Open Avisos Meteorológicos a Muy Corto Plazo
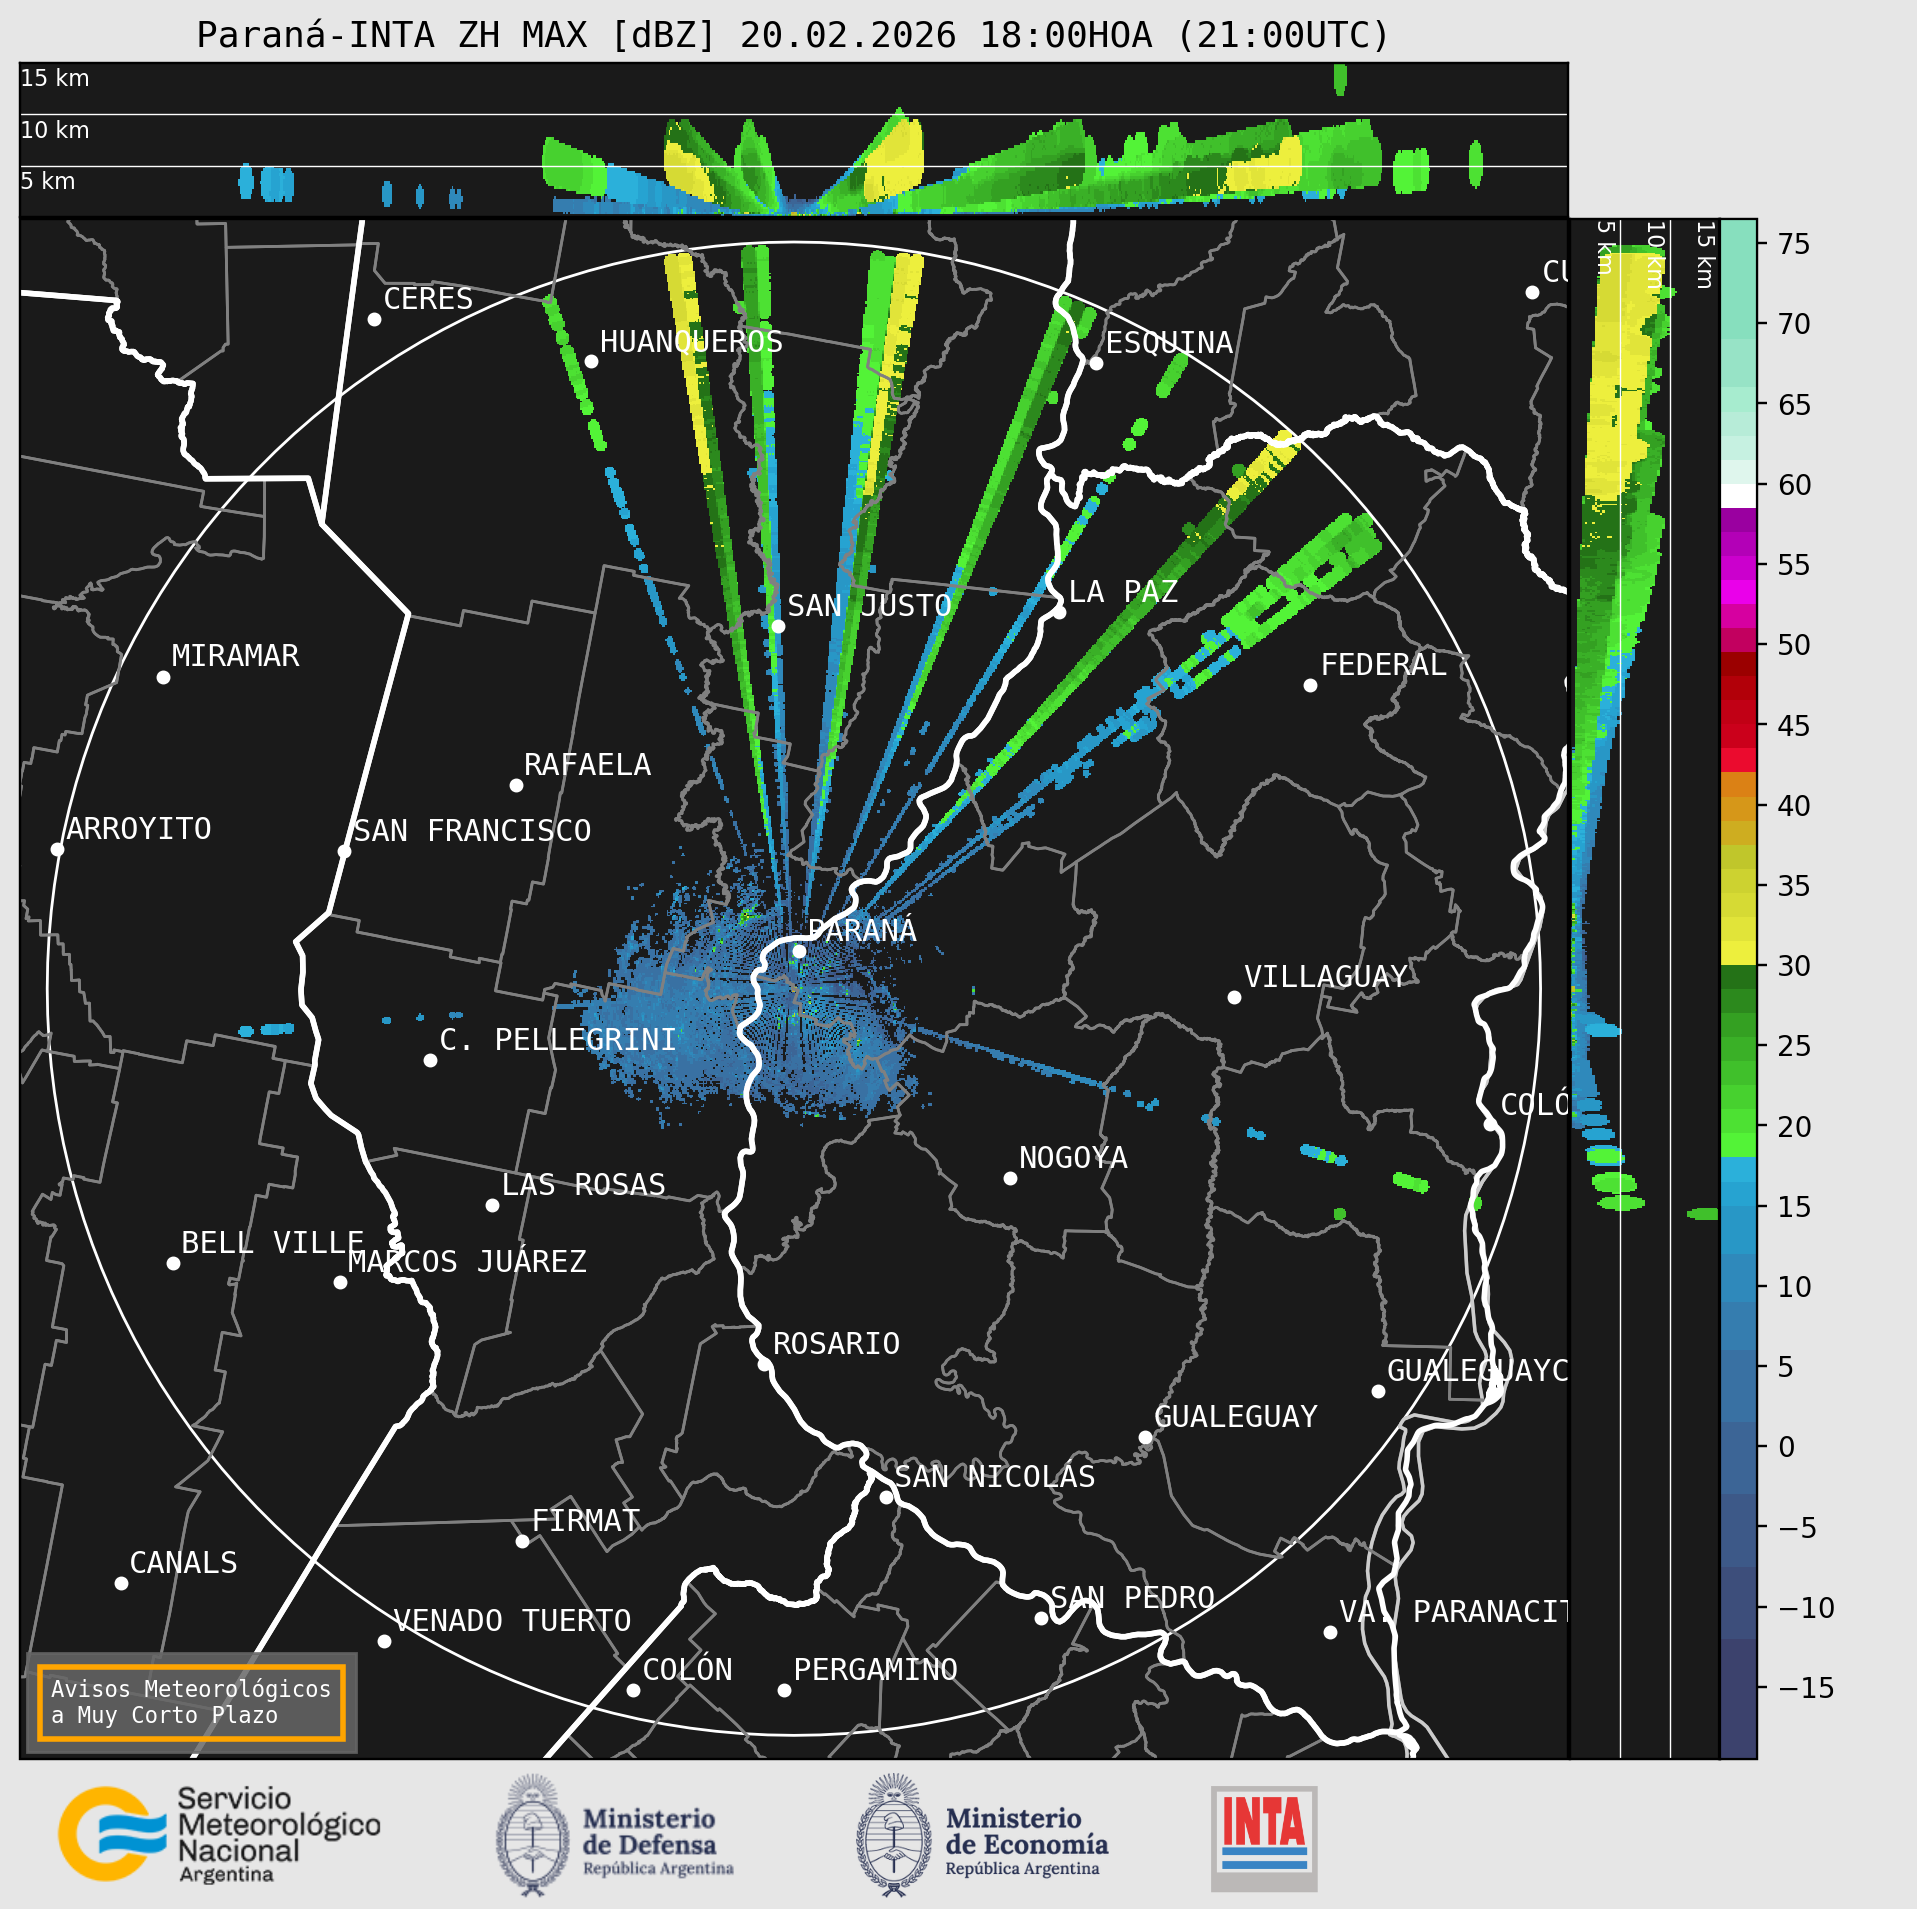This screenshot has height=1909, width=1917. point(191,1702)
